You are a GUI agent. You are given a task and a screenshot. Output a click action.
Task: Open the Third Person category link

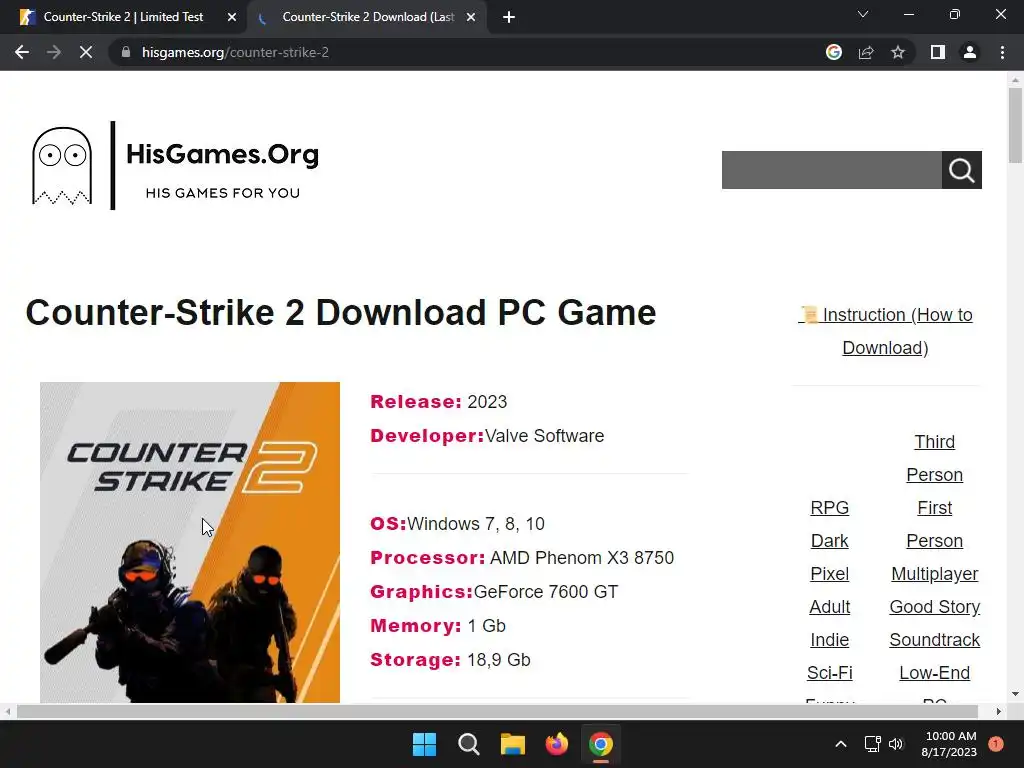(x=935, y=458)
